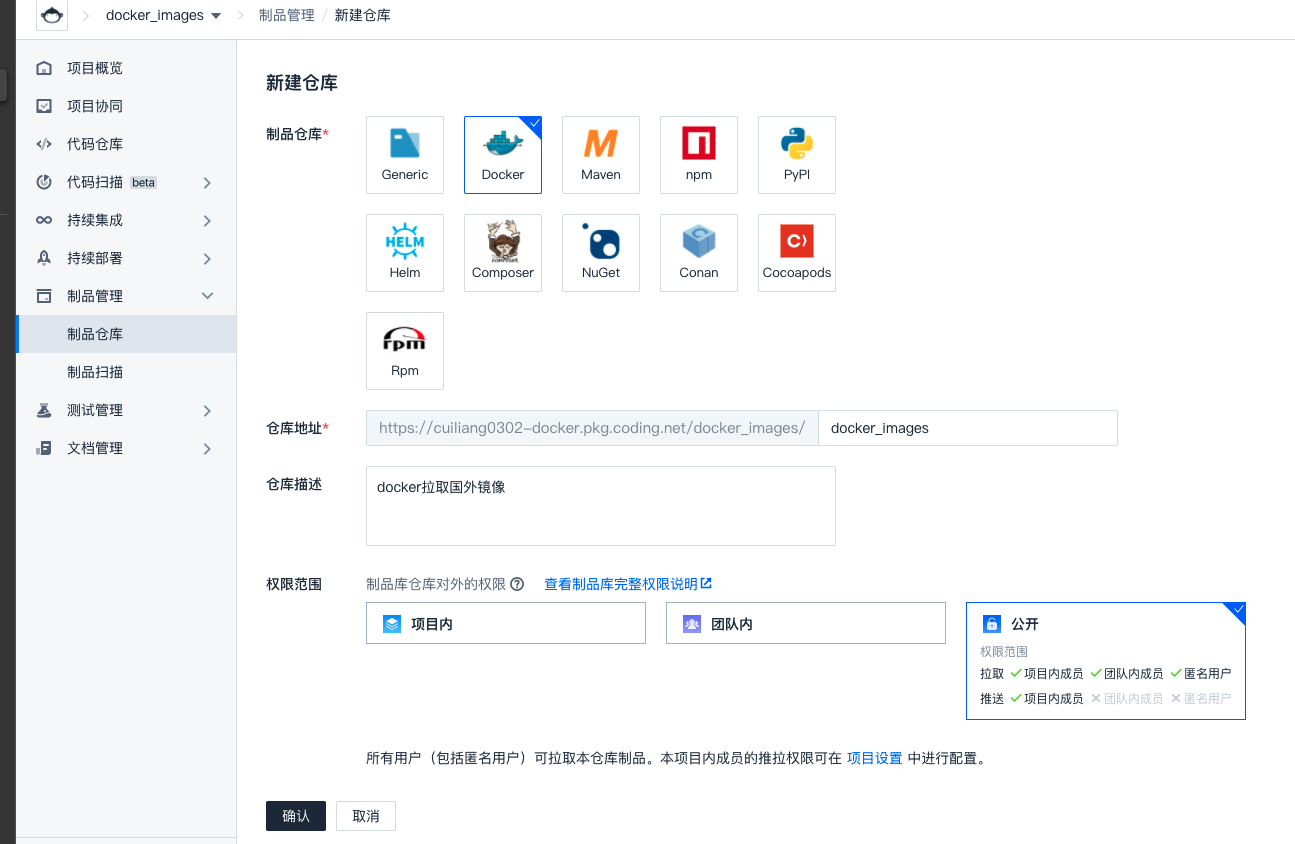Expand the 代码扫描 submenu chevron
This screenshot has height=844, width=1295.
[207, 182]
